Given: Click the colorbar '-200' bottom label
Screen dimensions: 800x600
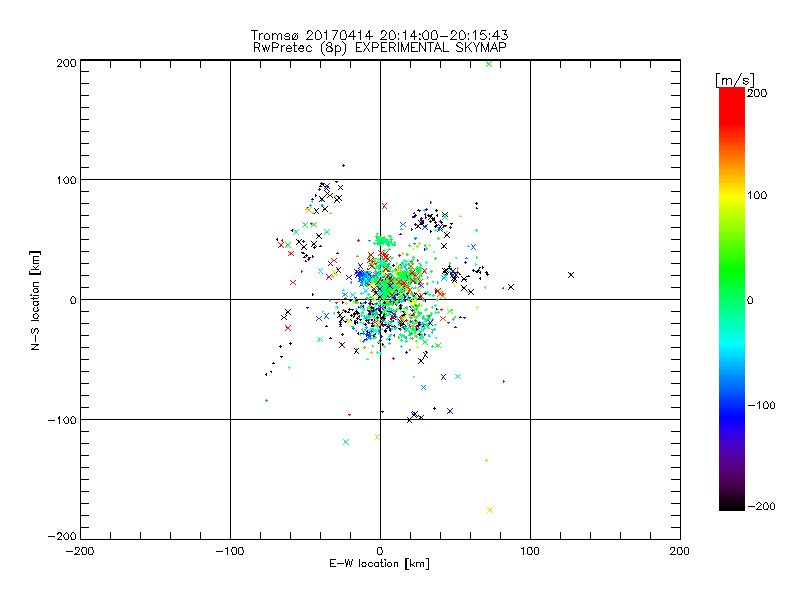Looking at the screenshot, I should (x=761, y=506).
